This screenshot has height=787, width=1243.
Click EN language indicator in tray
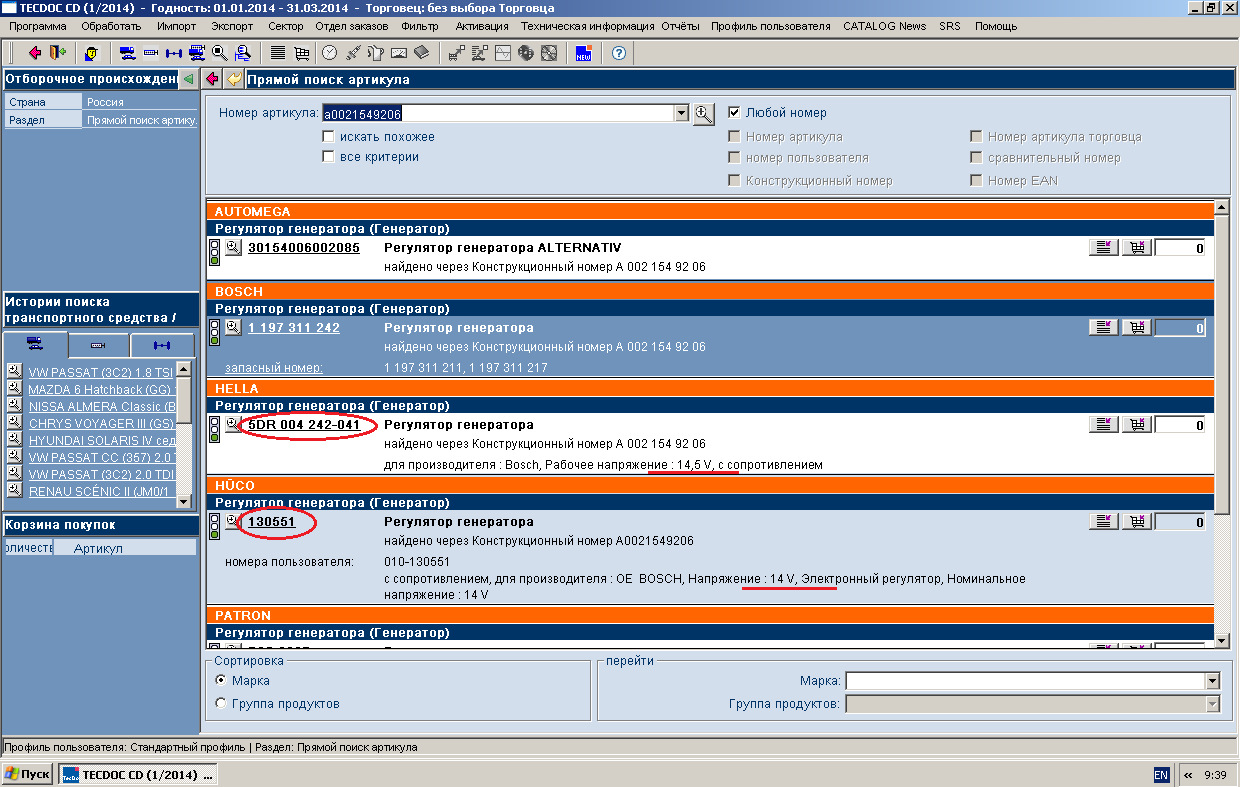(x=1161, y=775)
